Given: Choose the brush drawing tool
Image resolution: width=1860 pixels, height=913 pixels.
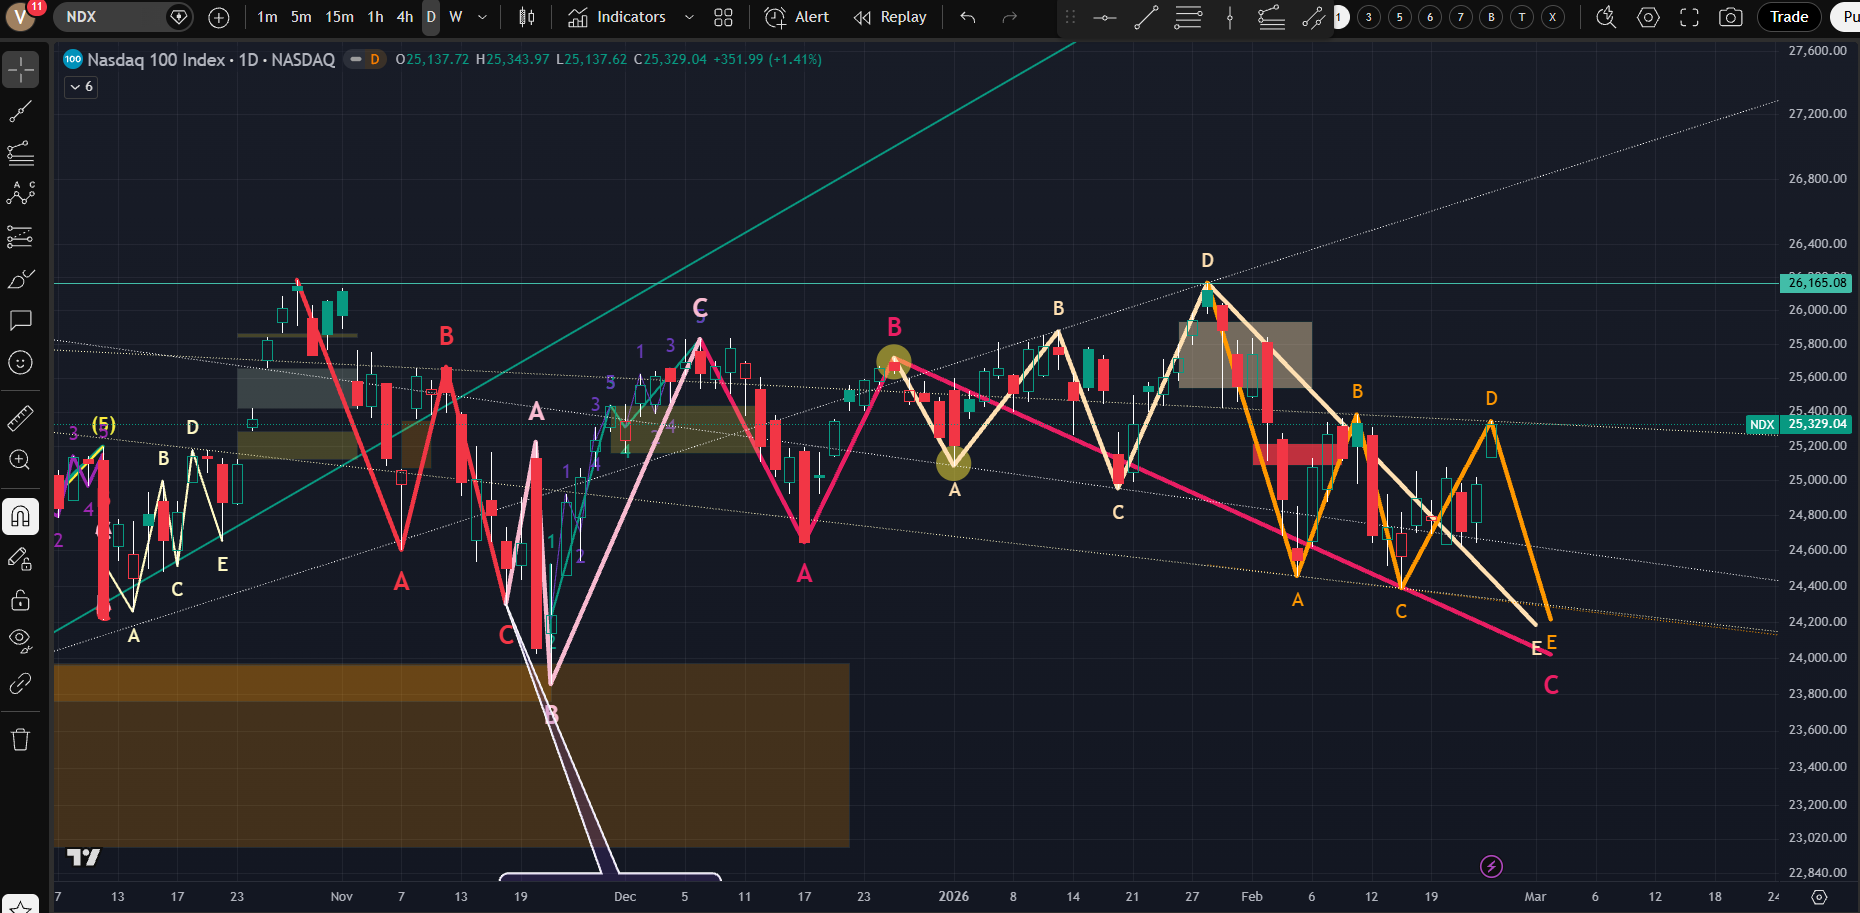Looking at the screenshot, I should [20, 279].
